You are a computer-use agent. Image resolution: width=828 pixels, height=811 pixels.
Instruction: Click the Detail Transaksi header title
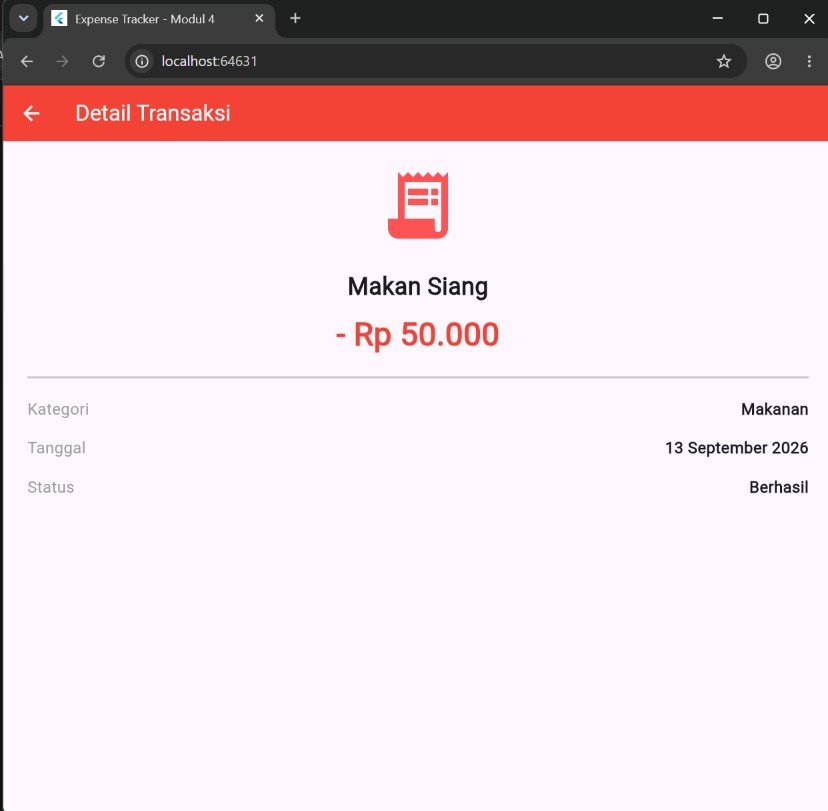pyautogui.click(x=153, y=113)
